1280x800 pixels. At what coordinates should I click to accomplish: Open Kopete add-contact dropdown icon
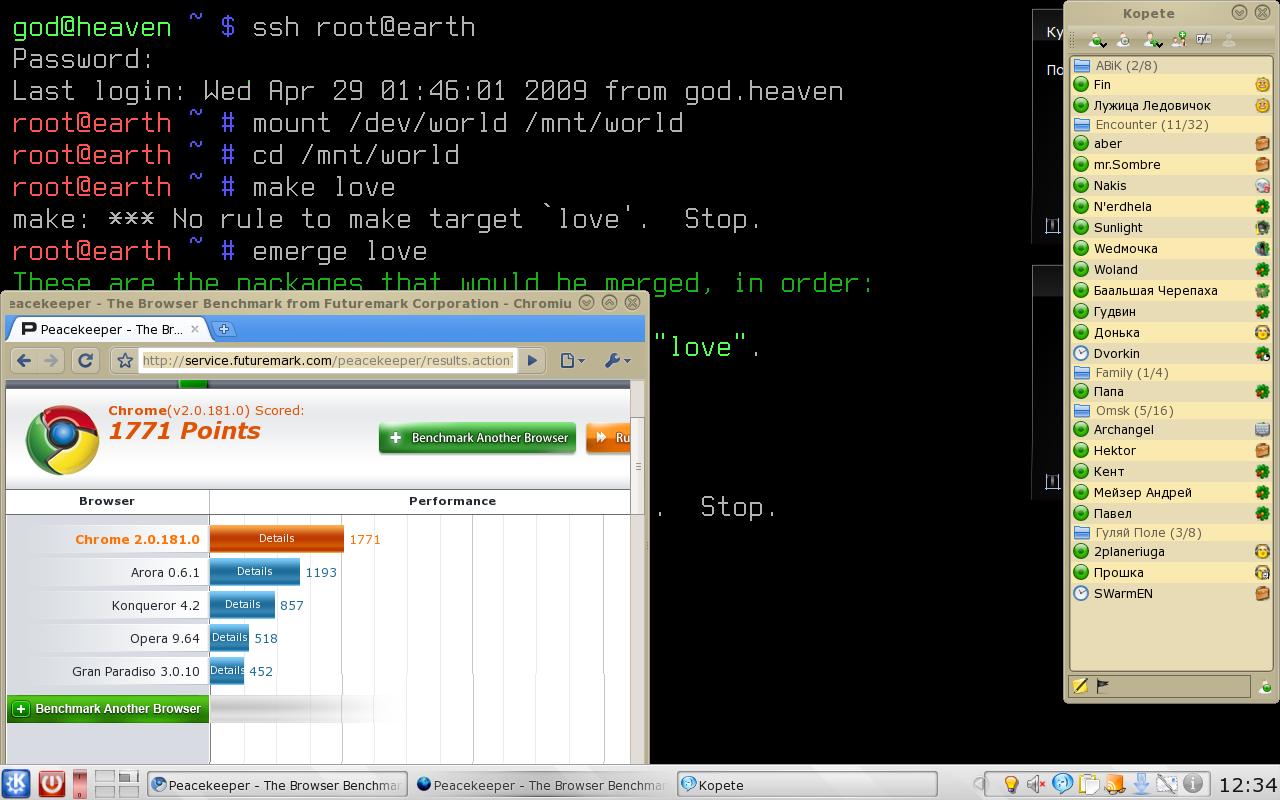pos(1153,40)
